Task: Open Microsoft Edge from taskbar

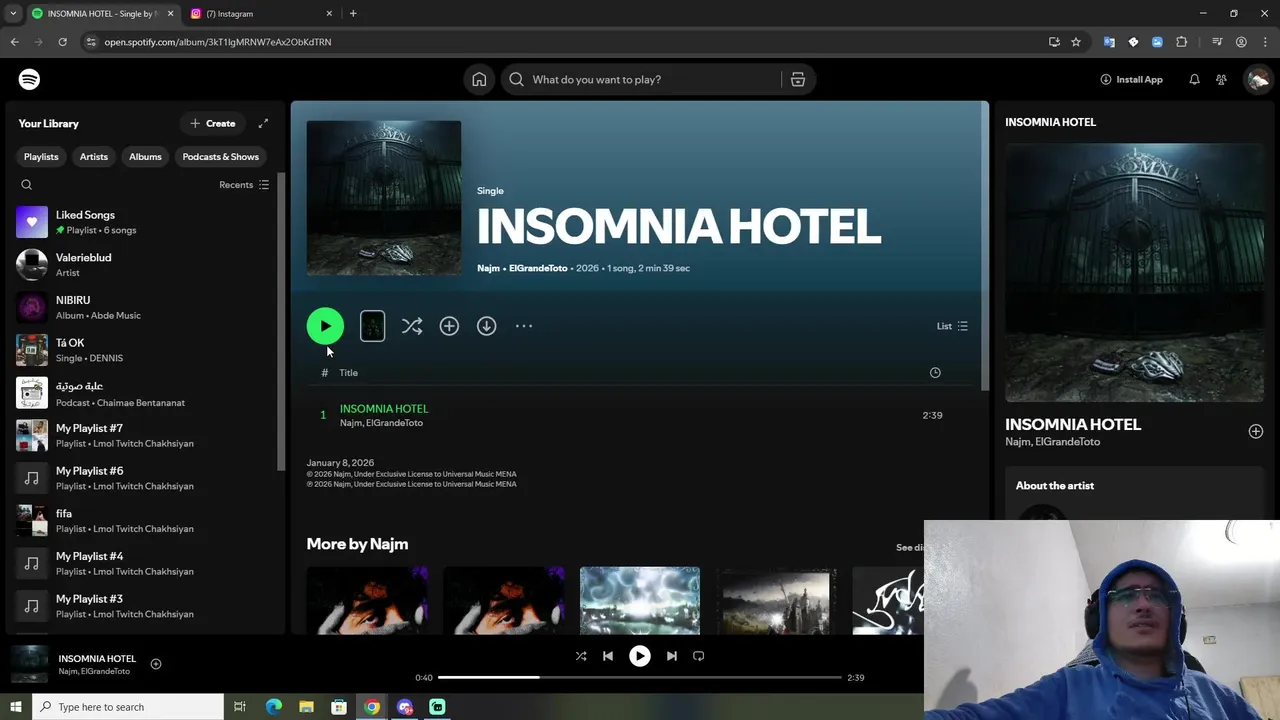Action: [273, 707]
